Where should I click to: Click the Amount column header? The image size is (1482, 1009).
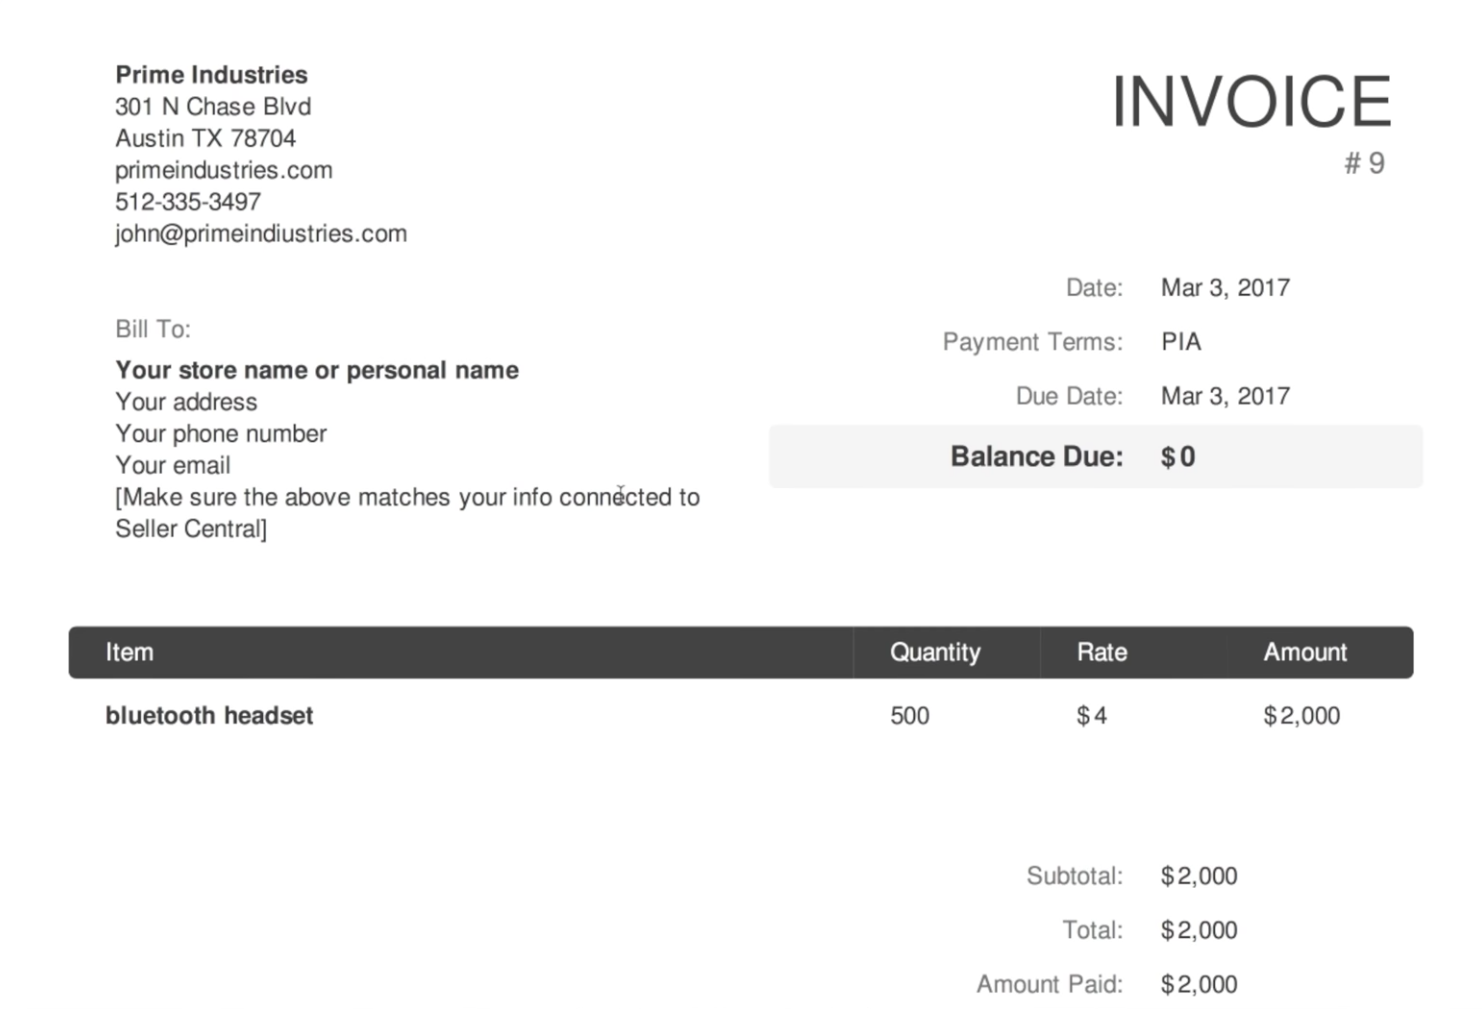click(x=1305, y=652)
